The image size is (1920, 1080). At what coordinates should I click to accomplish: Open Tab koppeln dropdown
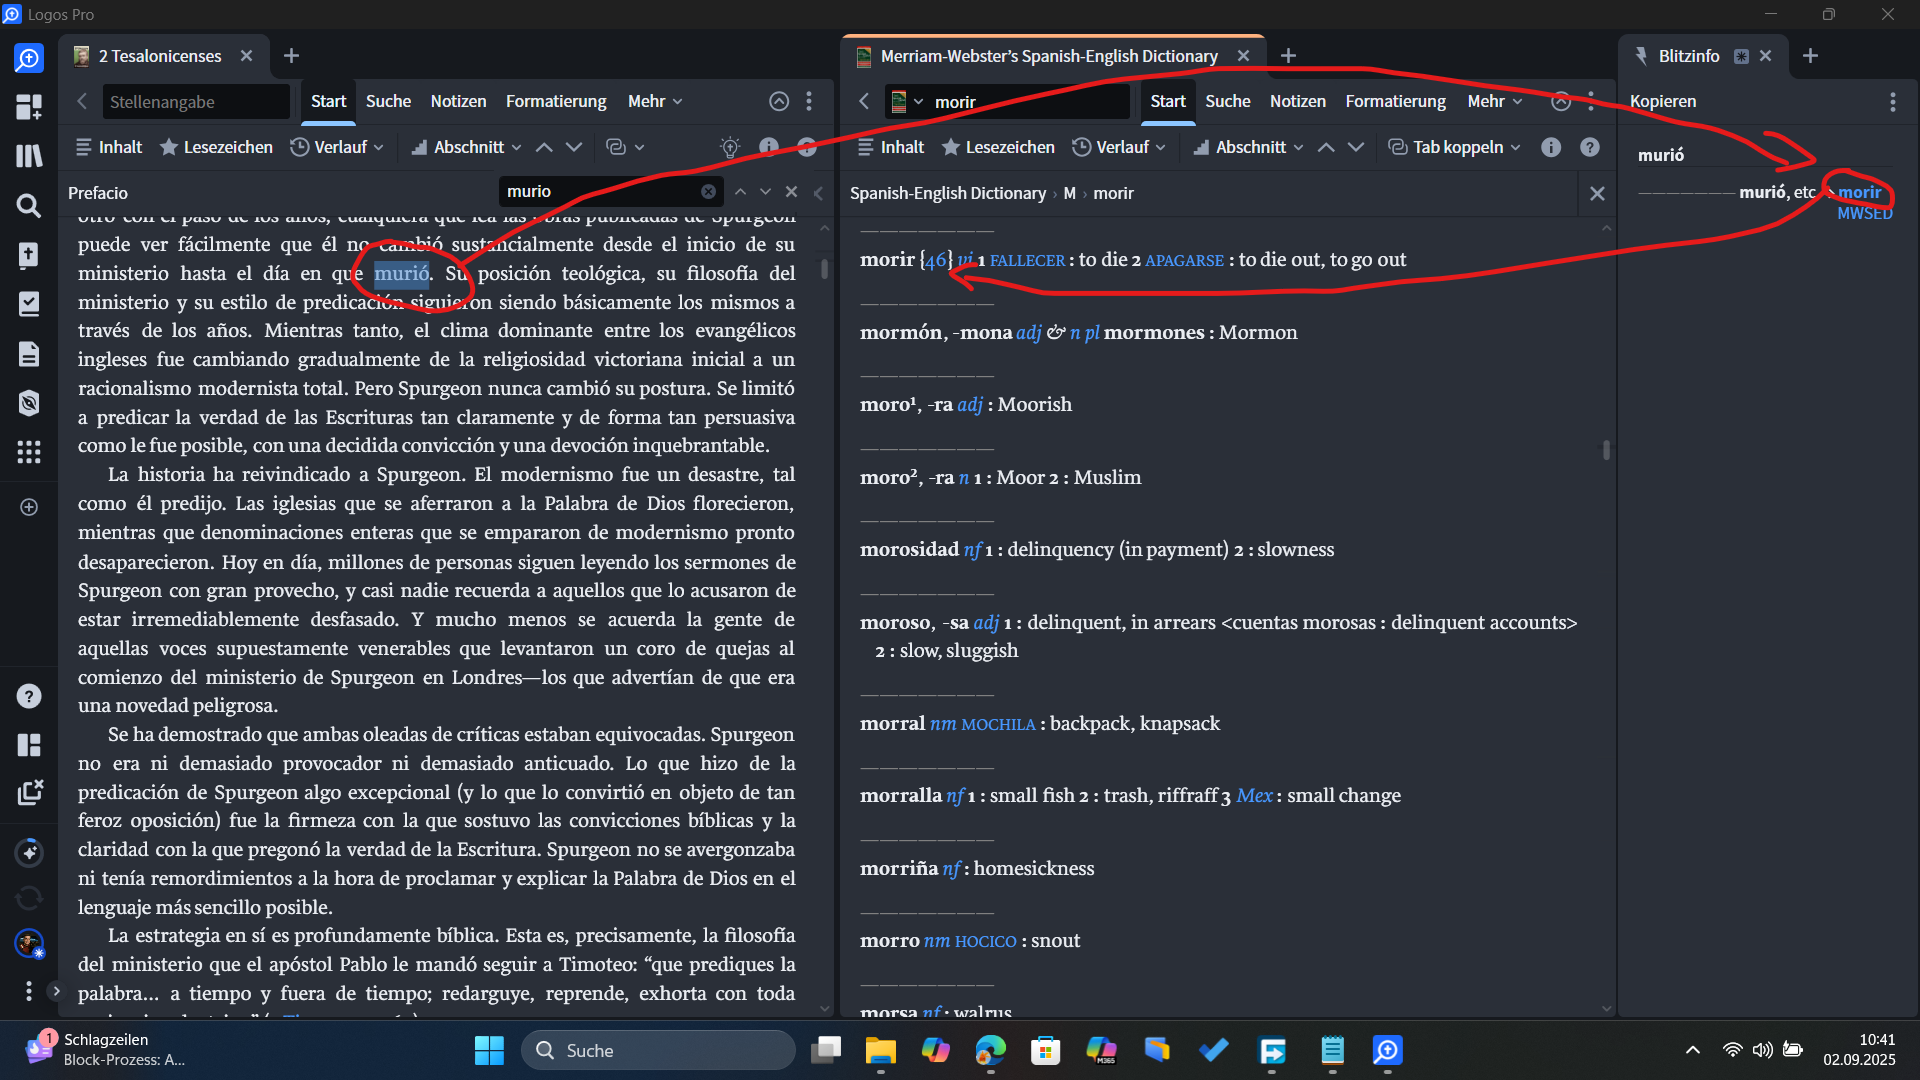coord(1455,147)
